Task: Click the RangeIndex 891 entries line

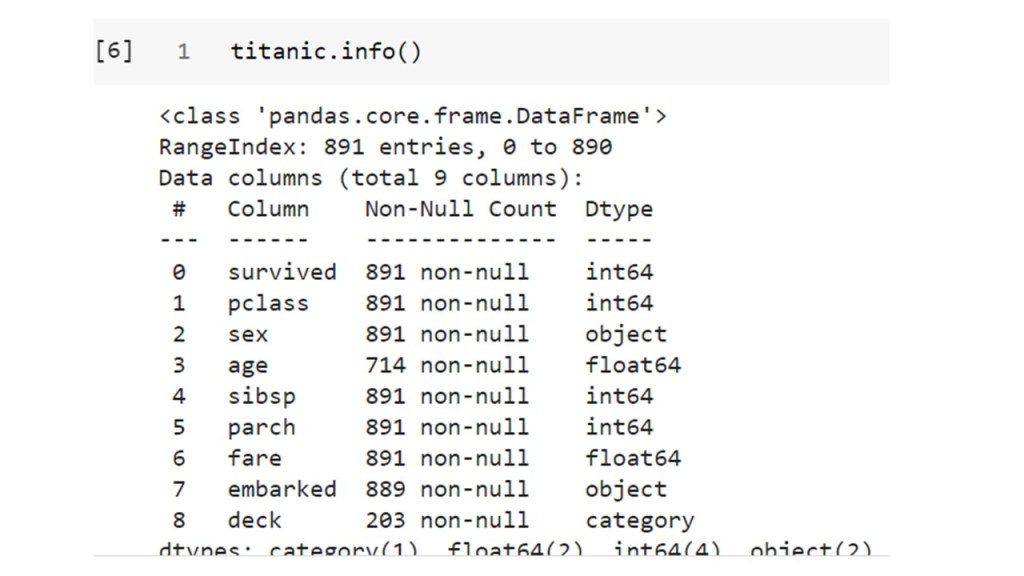Action: pyautogui.click(x=385, y=148)
